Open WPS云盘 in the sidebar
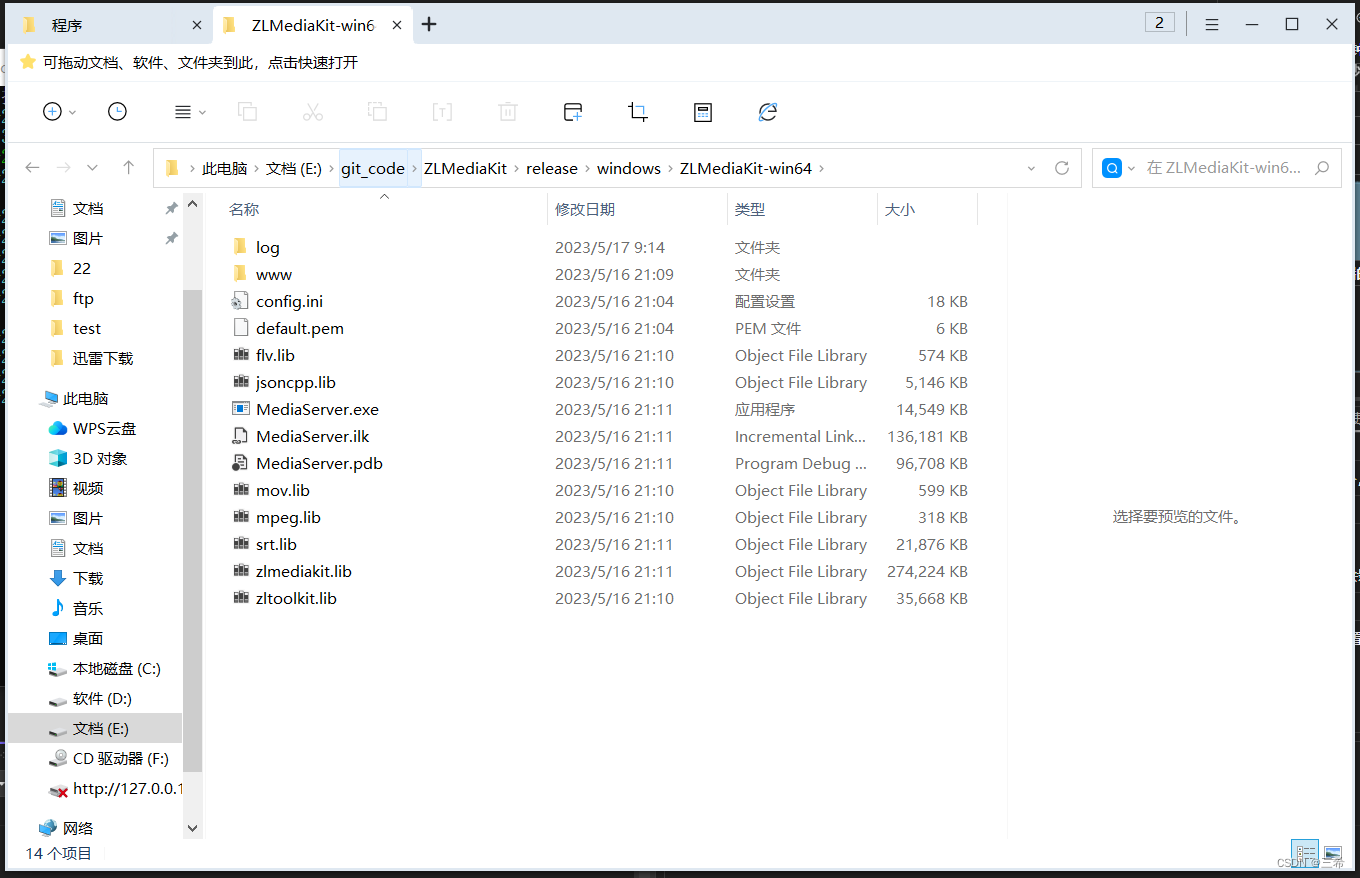1360x878 pixels. click(104, 428)
